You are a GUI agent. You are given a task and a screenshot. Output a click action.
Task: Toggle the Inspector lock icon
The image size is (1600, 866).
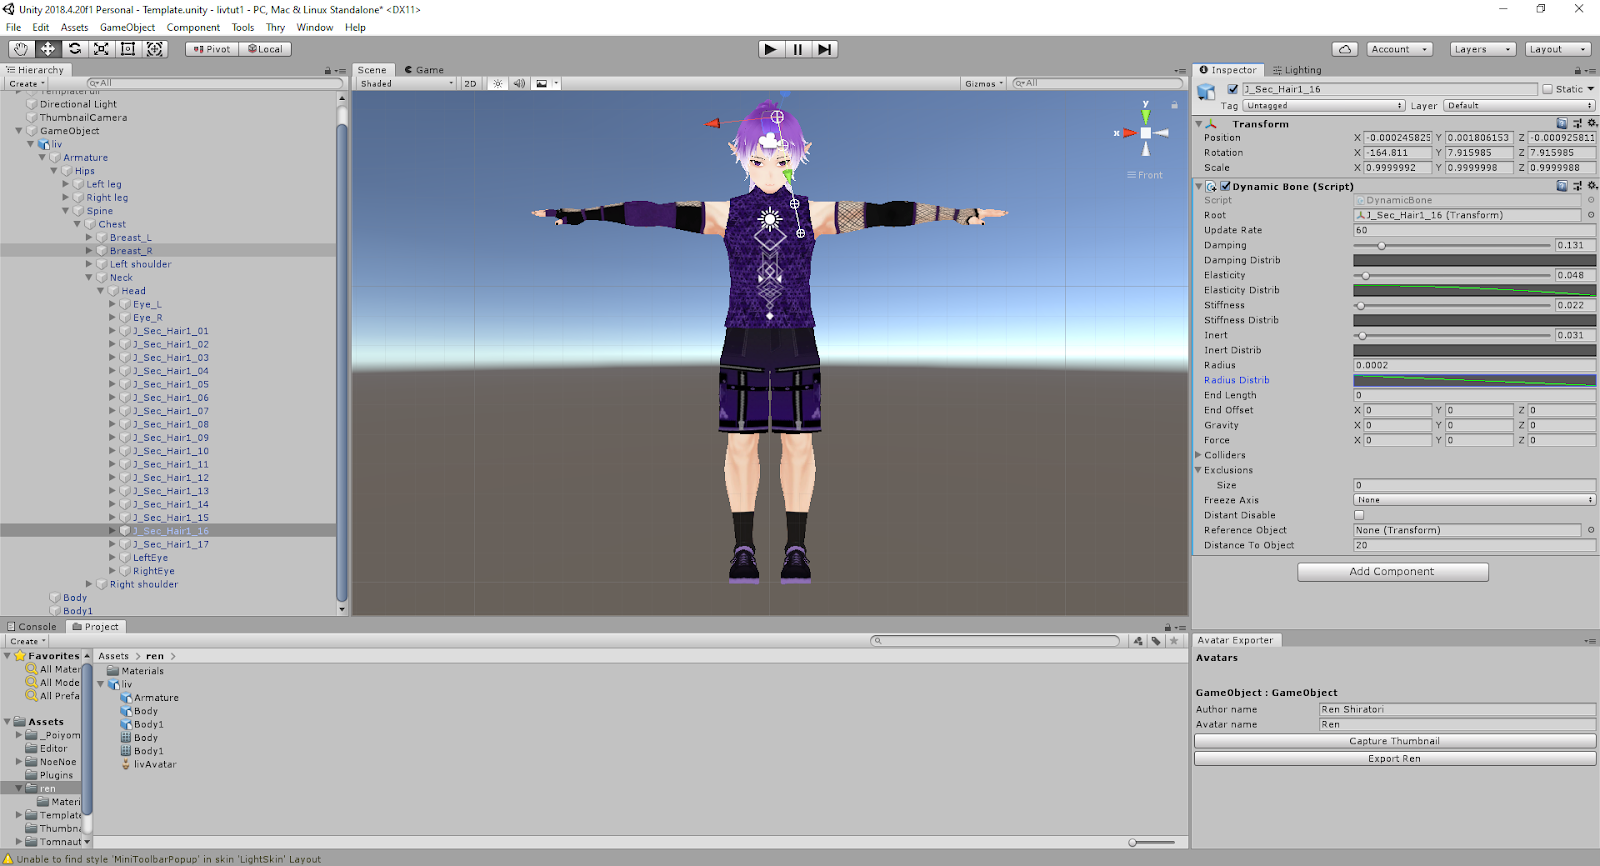pos(1578,70)
